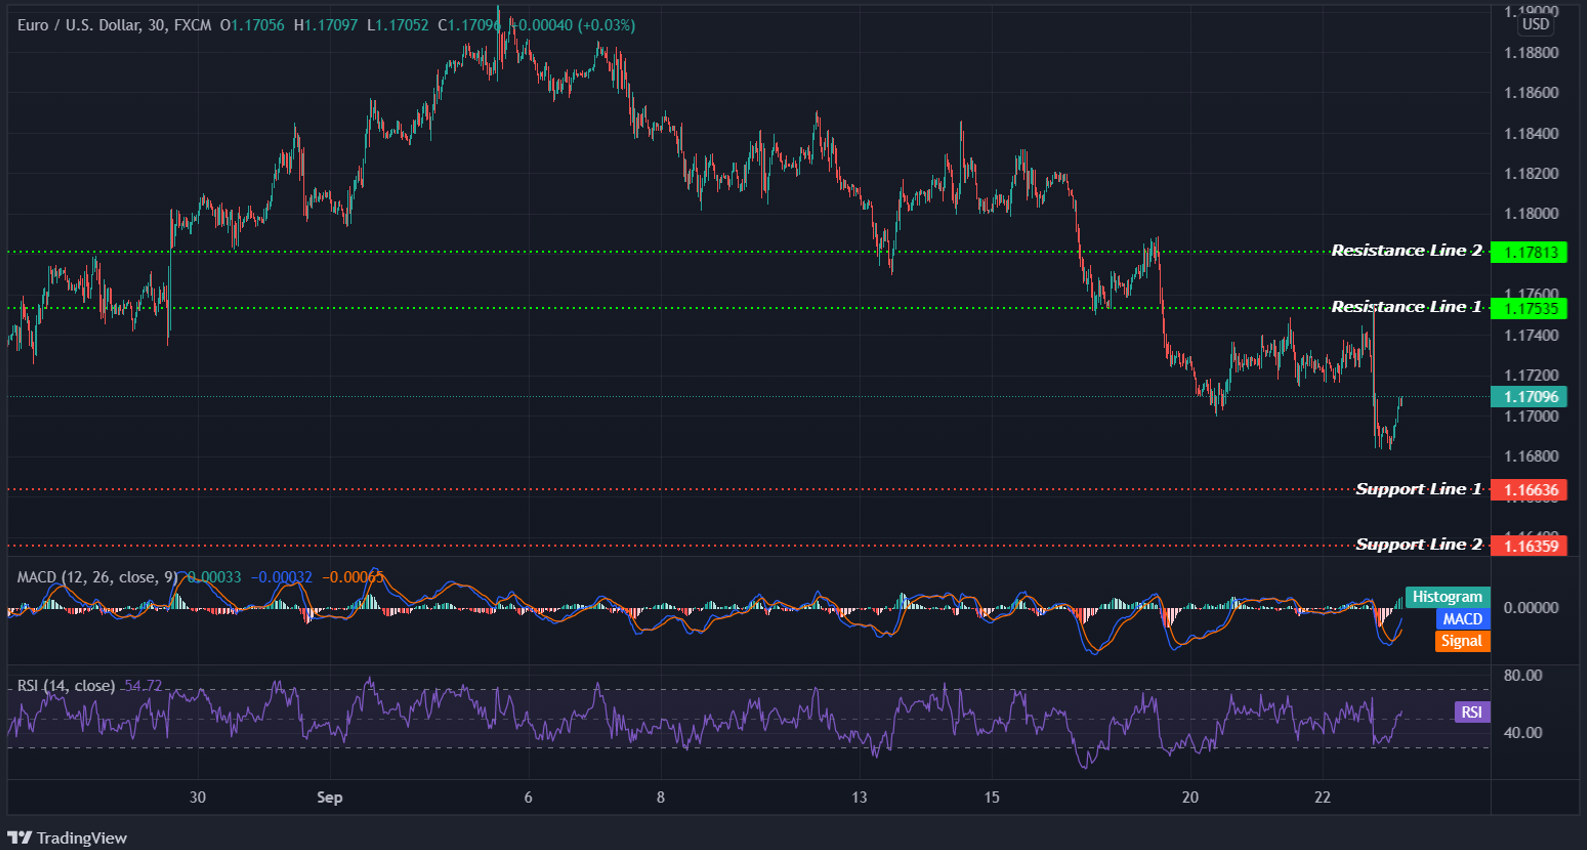Click the current price 1.17096 label
1587x850 pixels.
[x=1528, y=397]
